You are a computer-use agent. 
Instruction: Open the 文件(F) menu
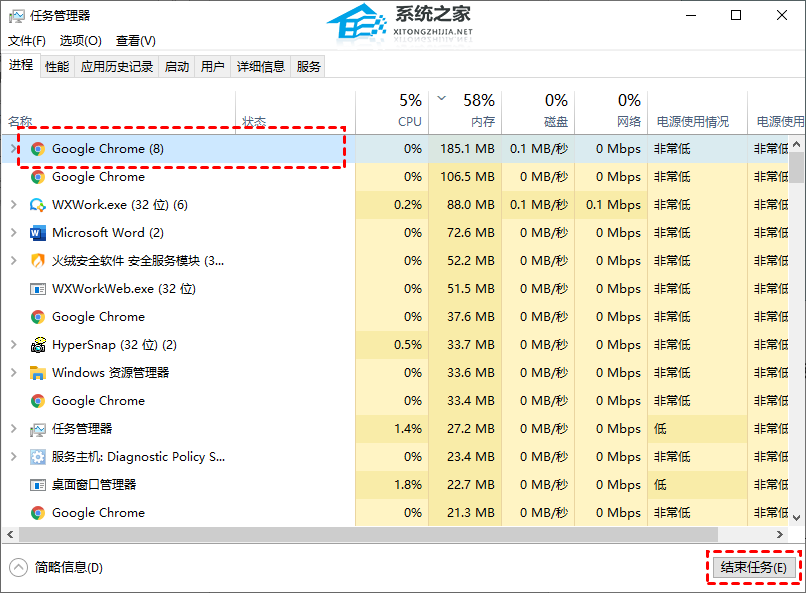click(x=26, y=41)
